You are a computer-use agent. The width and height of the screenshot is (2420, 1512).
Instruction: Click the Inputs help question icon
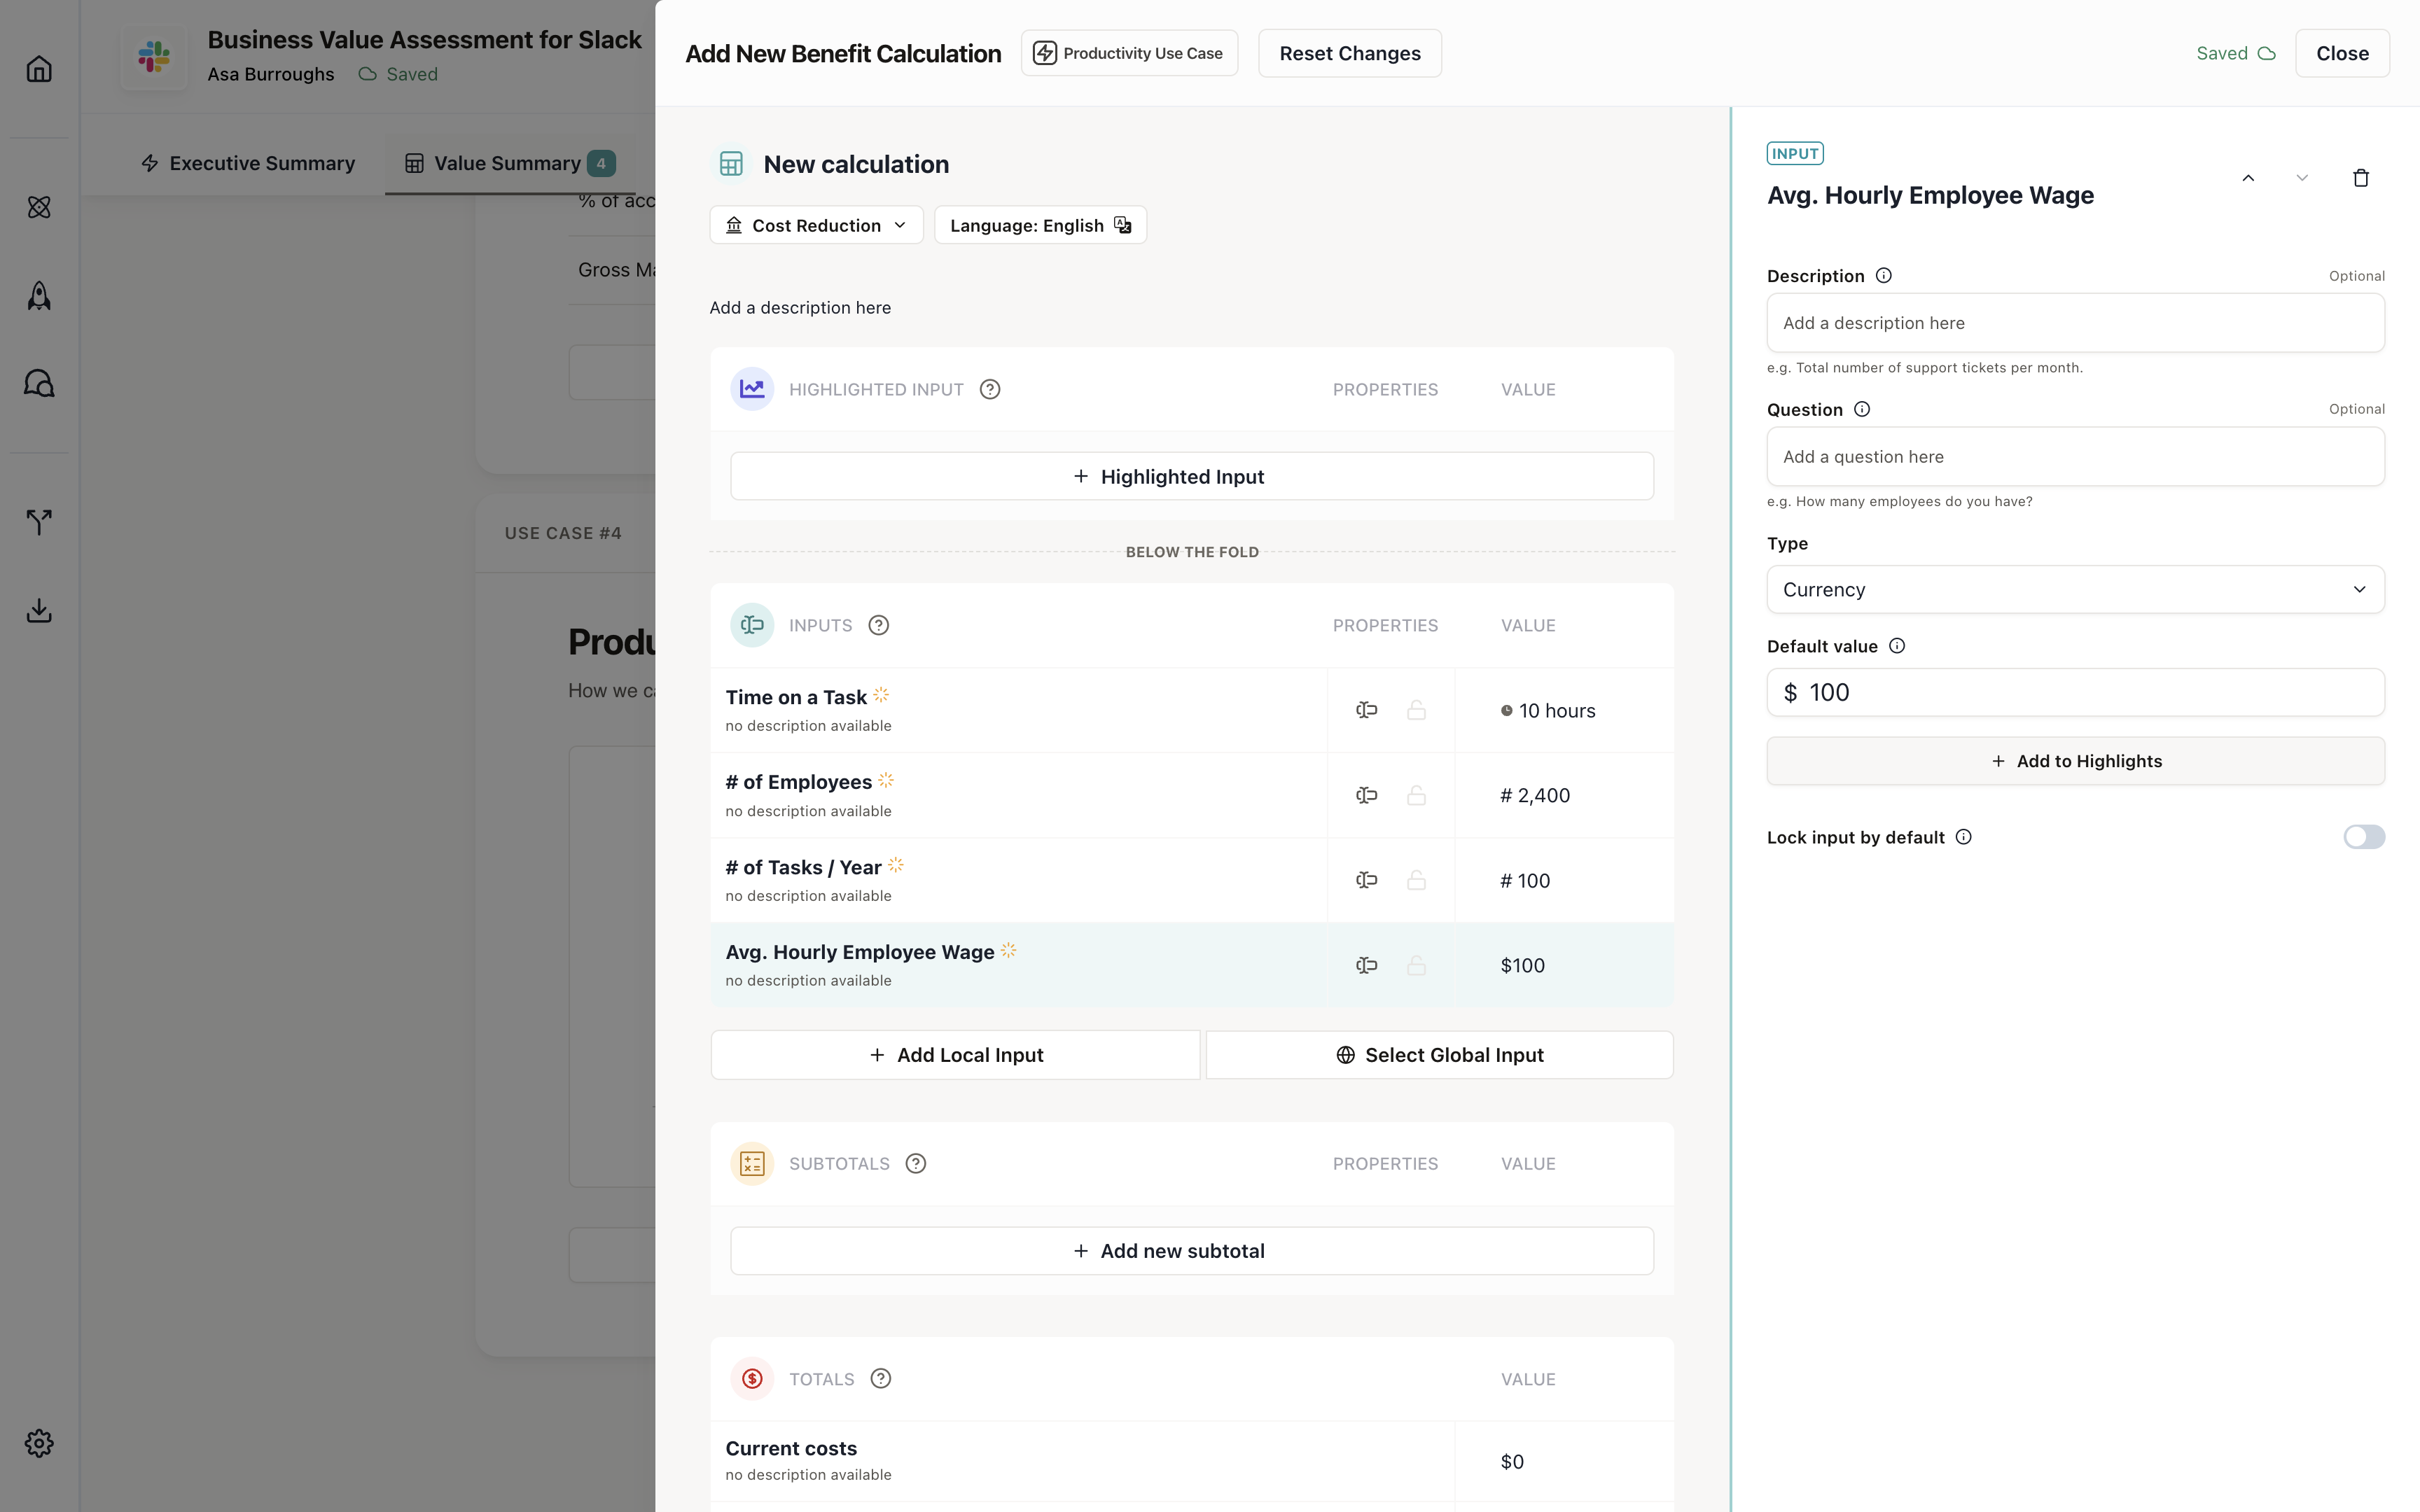[x=878, y=625]
